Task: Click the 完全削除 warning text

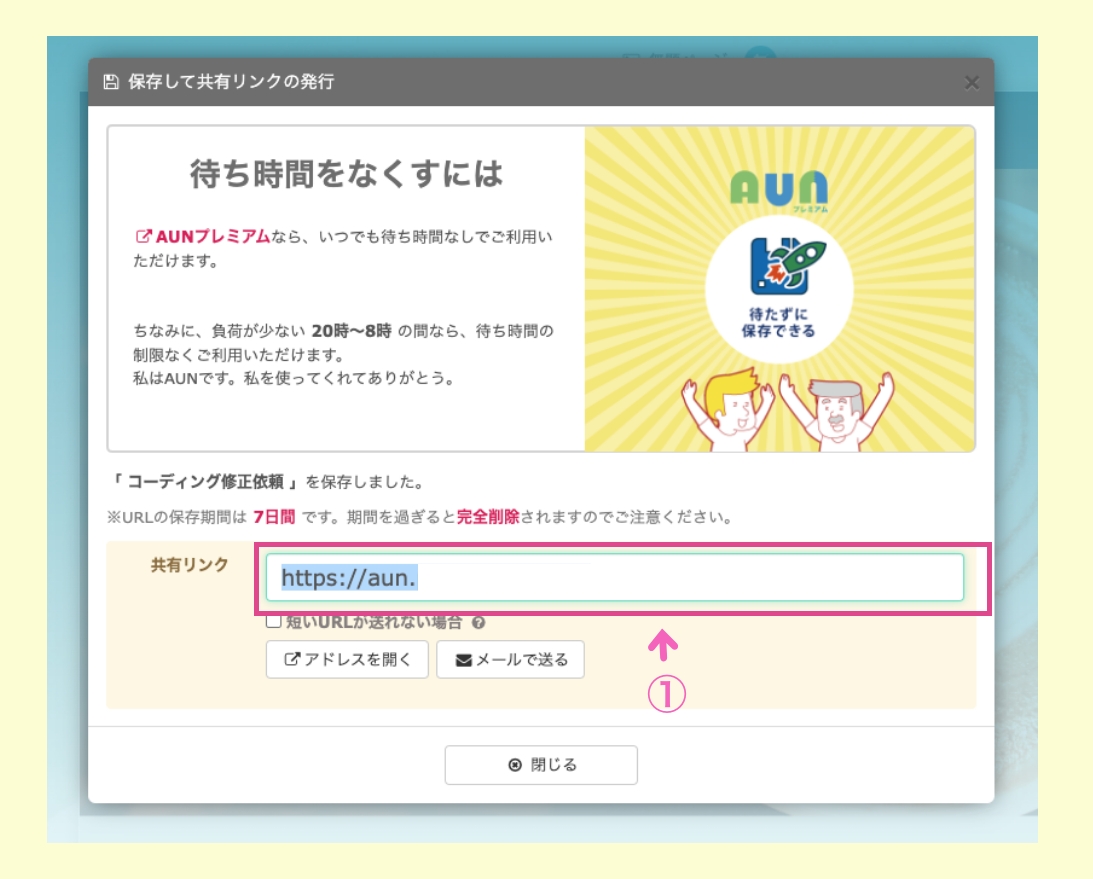Action: [488, 517]
